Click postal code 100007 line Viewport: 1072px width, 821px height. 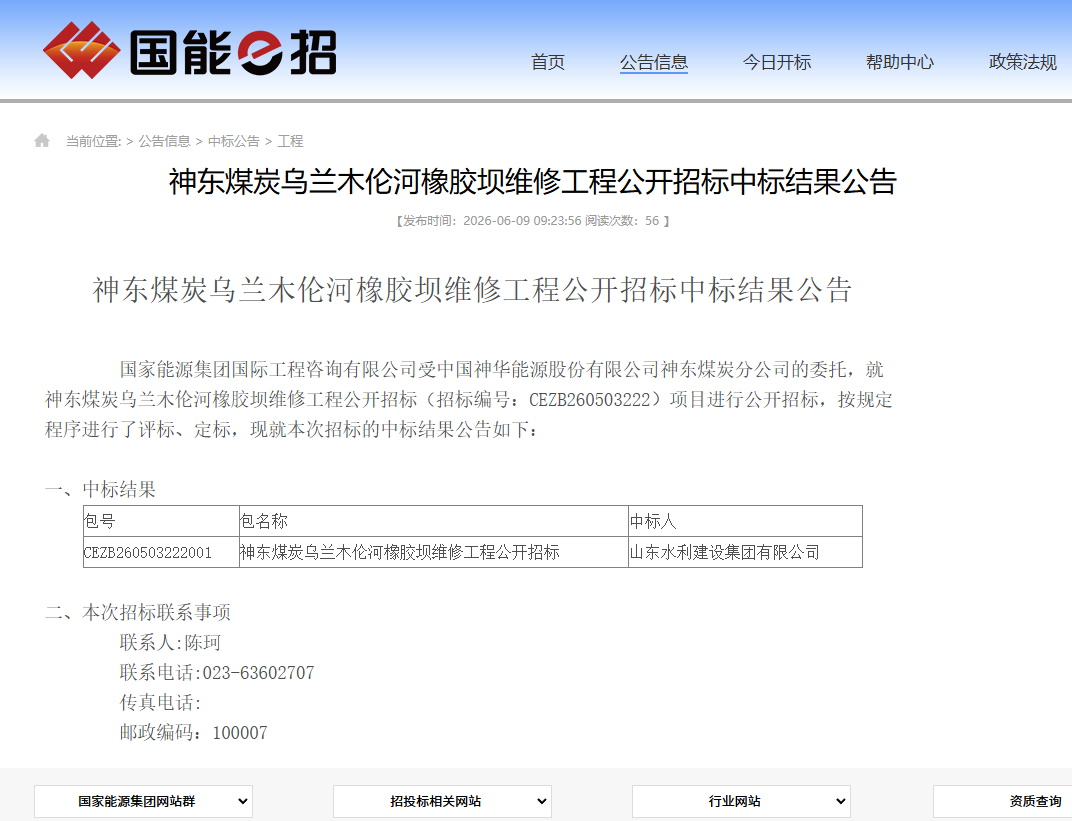(193, 733)
